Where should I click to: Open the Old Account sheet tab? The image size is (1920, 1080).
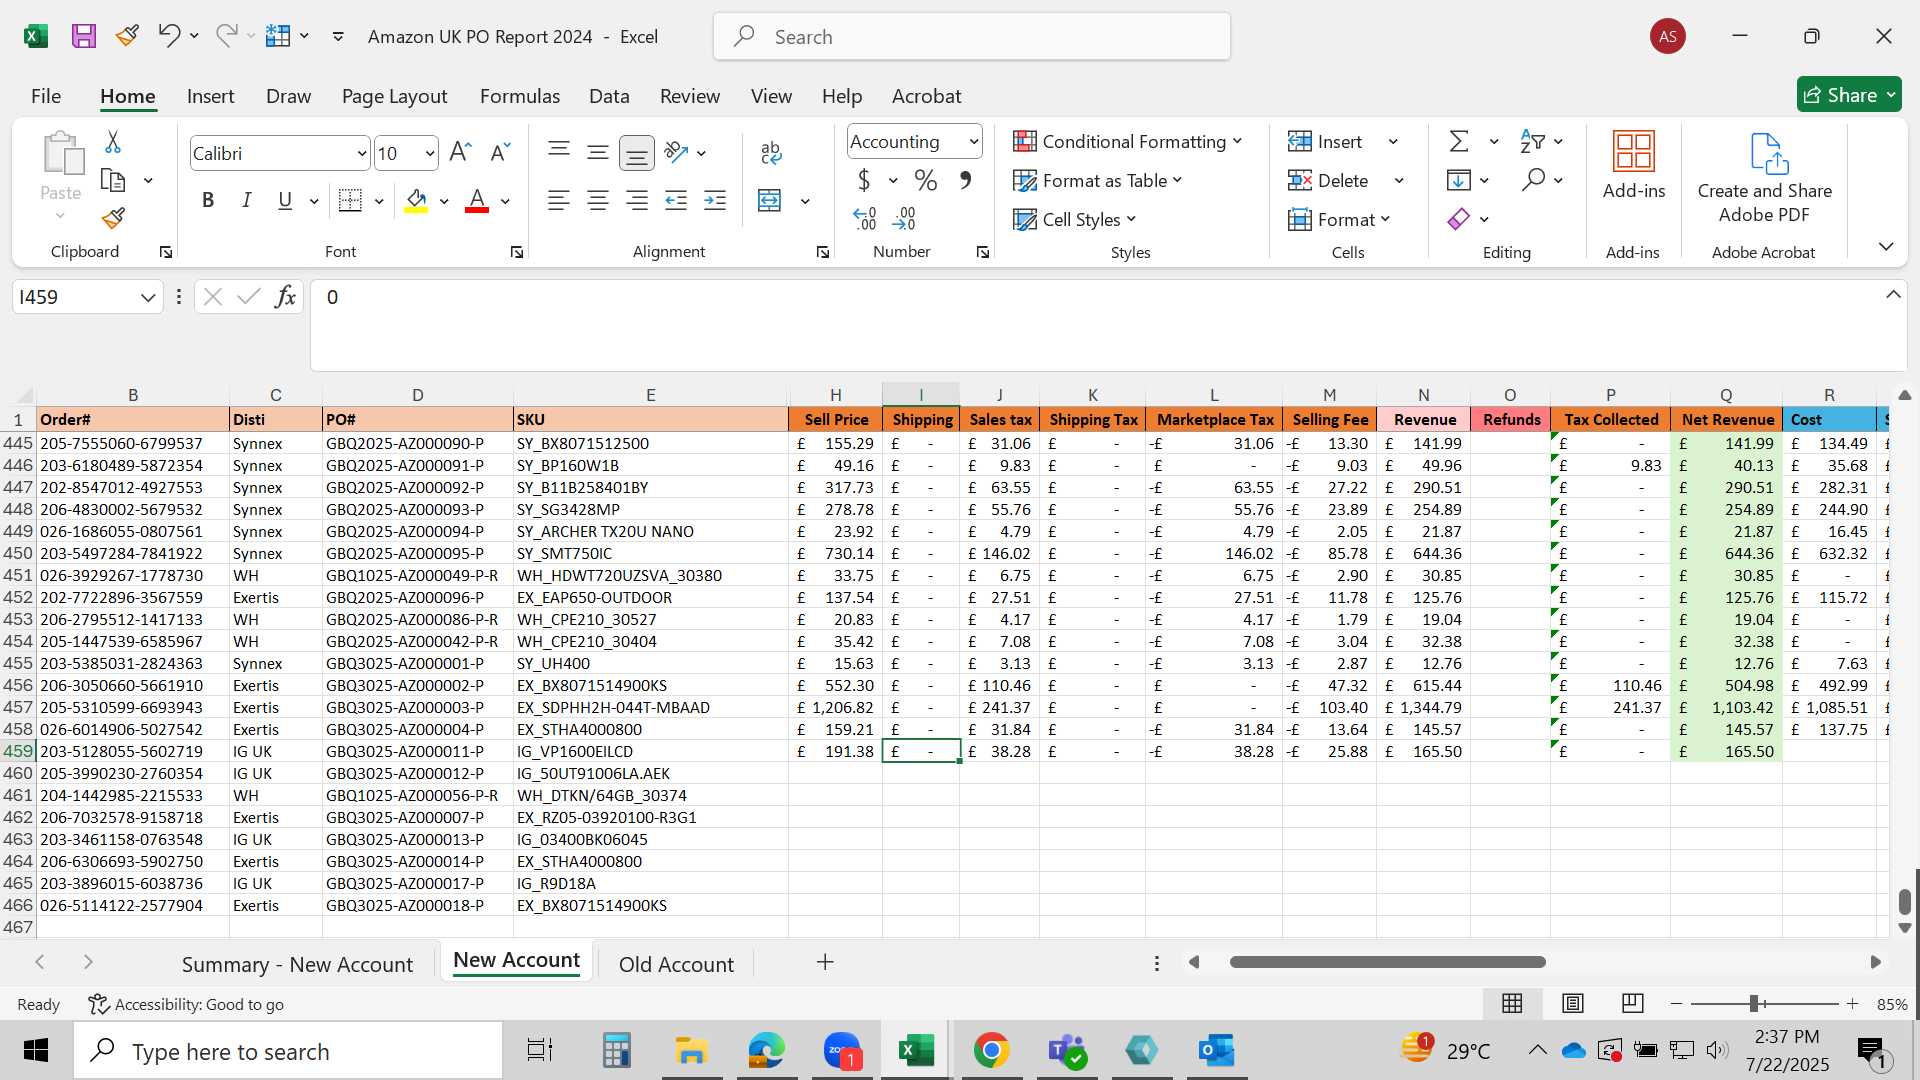[676, 964]
